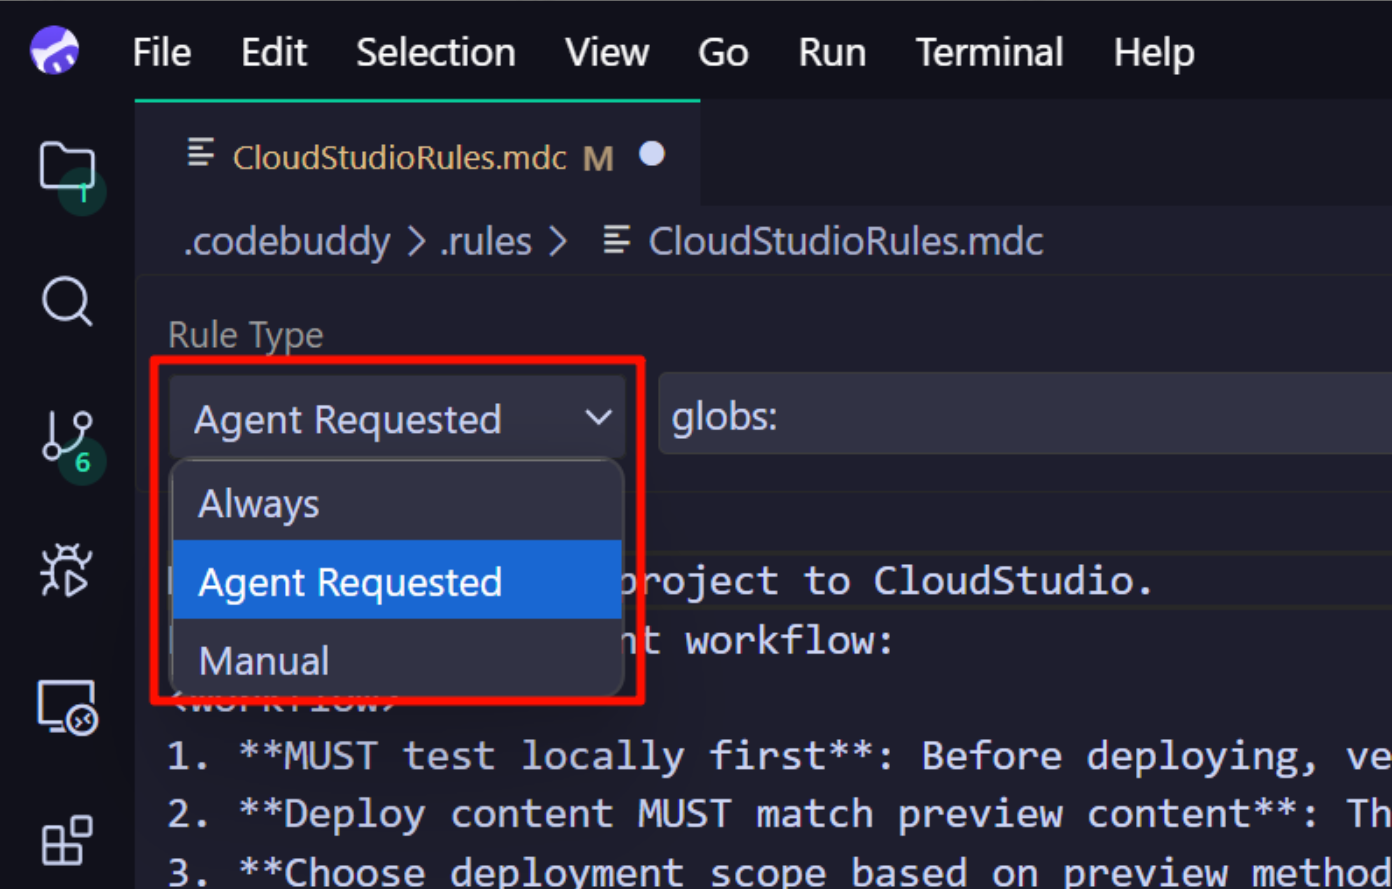The height and width of the screenshot is (889, 1392).
Task: Open the Remote Explorer panel
Action: coord(67,706)
